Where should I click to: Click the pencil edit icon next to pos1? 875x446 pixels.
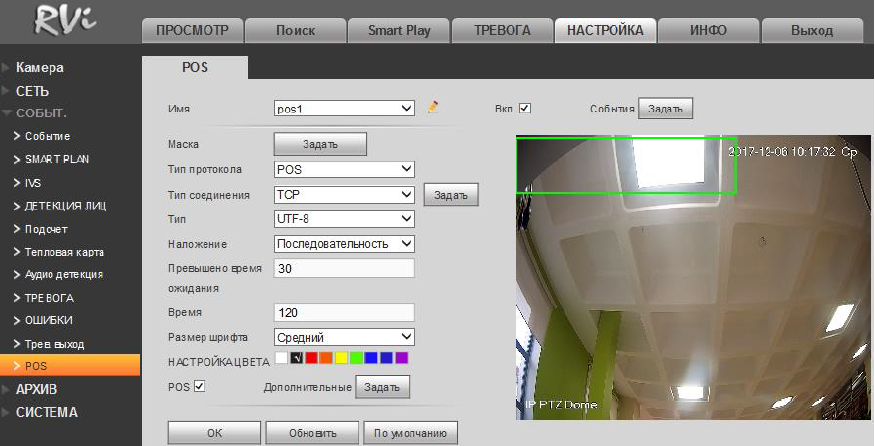click(x=433, y=108)
